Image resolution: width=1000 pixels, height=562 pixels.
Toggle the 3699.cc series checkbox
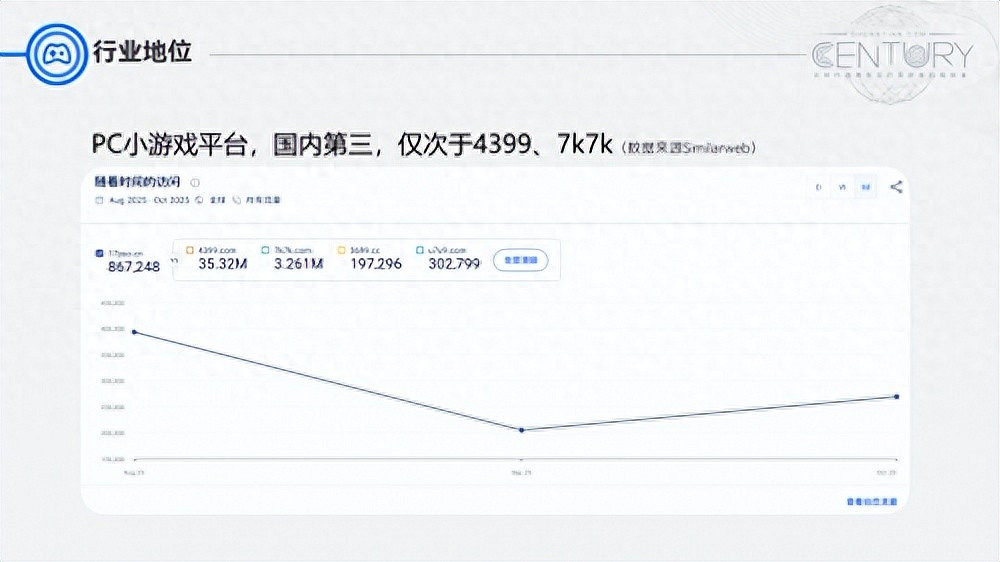[341, 250]
